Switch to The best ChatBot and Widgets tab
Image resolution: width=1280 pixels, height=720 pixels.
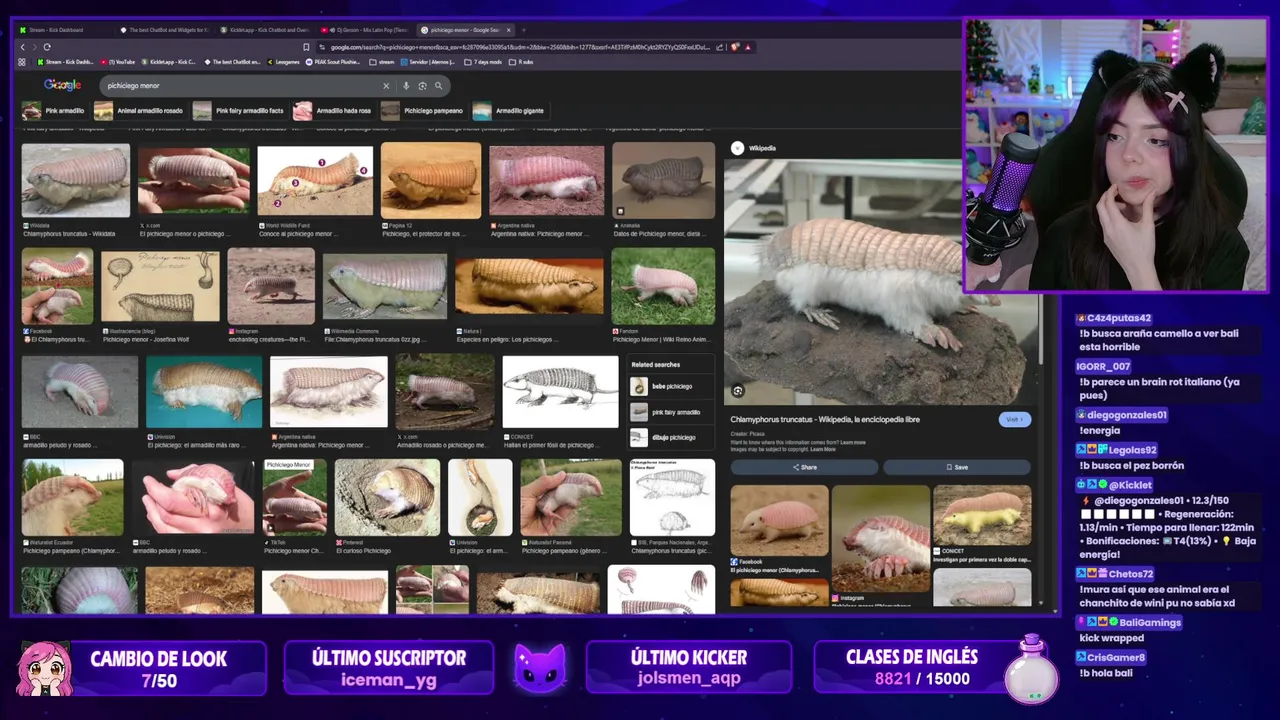pyautogui.click(x=162, y=30)
